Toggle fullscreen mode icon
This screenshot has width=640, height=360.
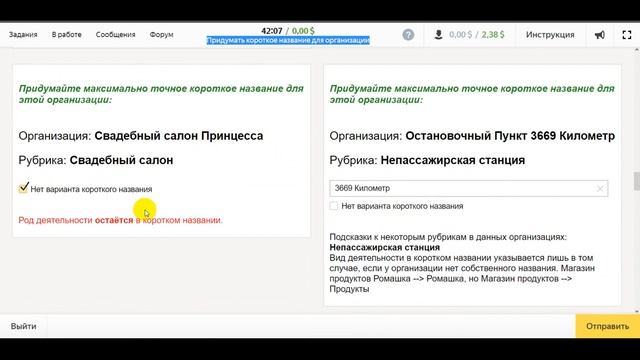point(627,35)
